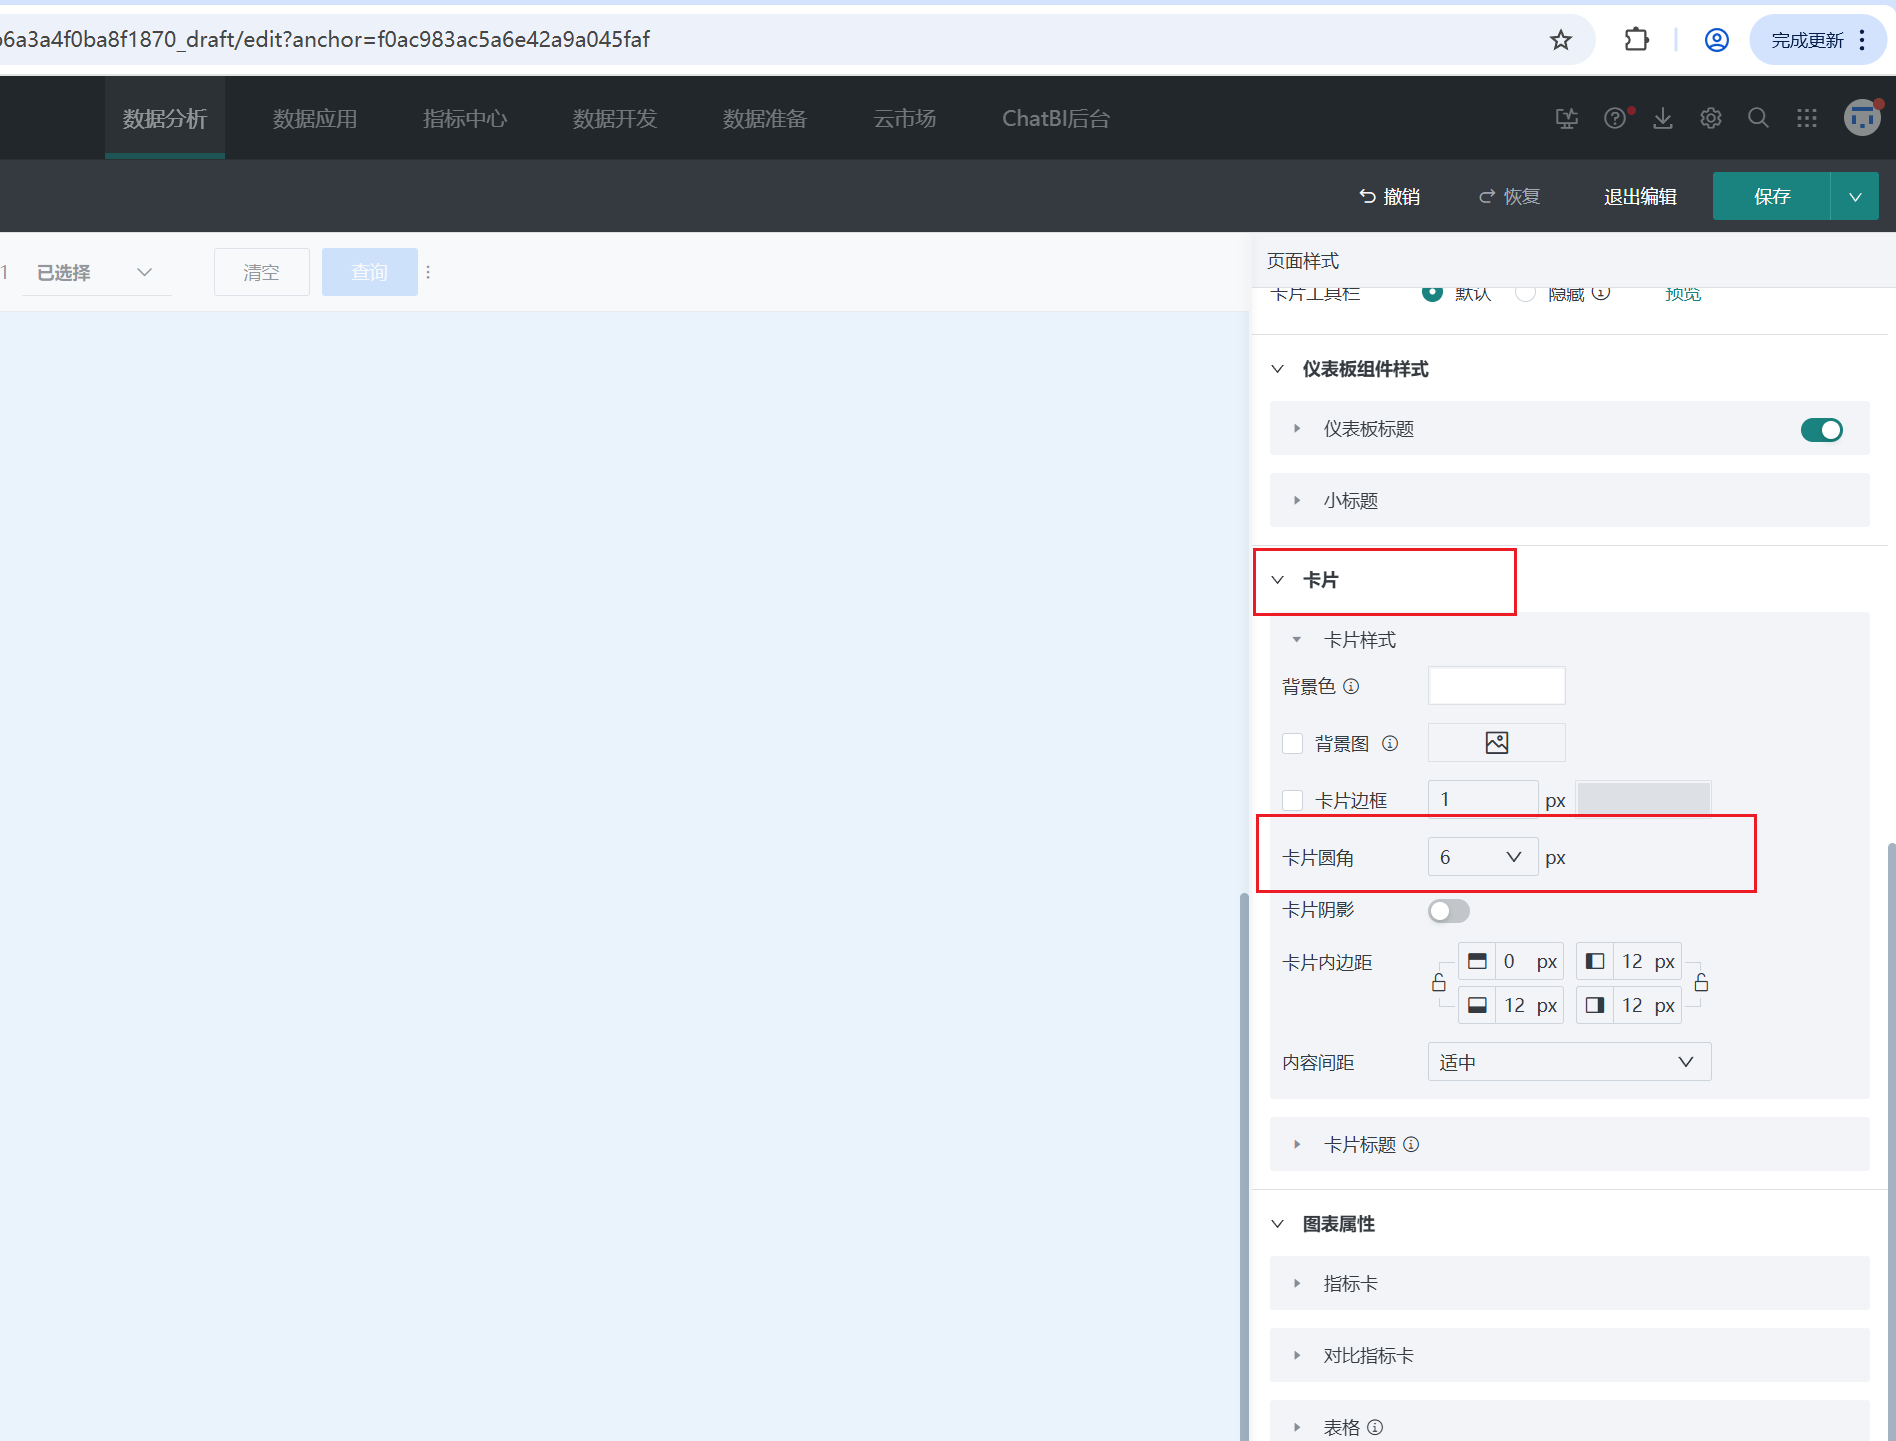Open the browser extensions puzzle icon
The width and height of the screenshot is (1896, 1441).
click(1636, 40)
